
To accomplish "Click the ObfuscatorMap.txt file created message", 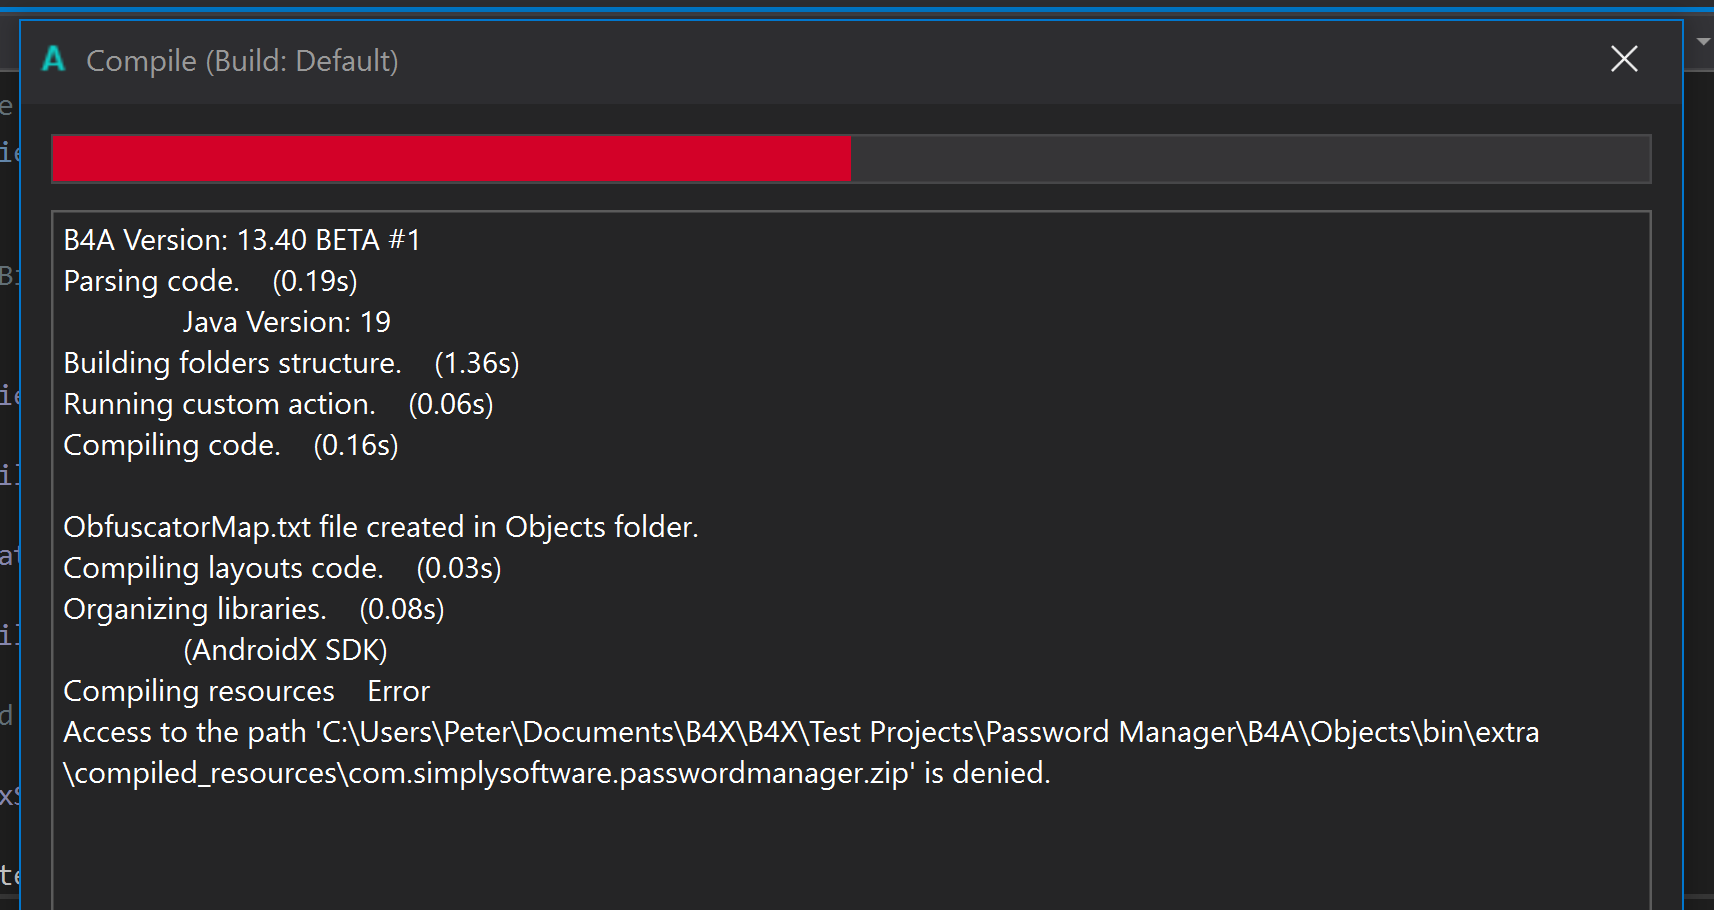I will (380, 527).
